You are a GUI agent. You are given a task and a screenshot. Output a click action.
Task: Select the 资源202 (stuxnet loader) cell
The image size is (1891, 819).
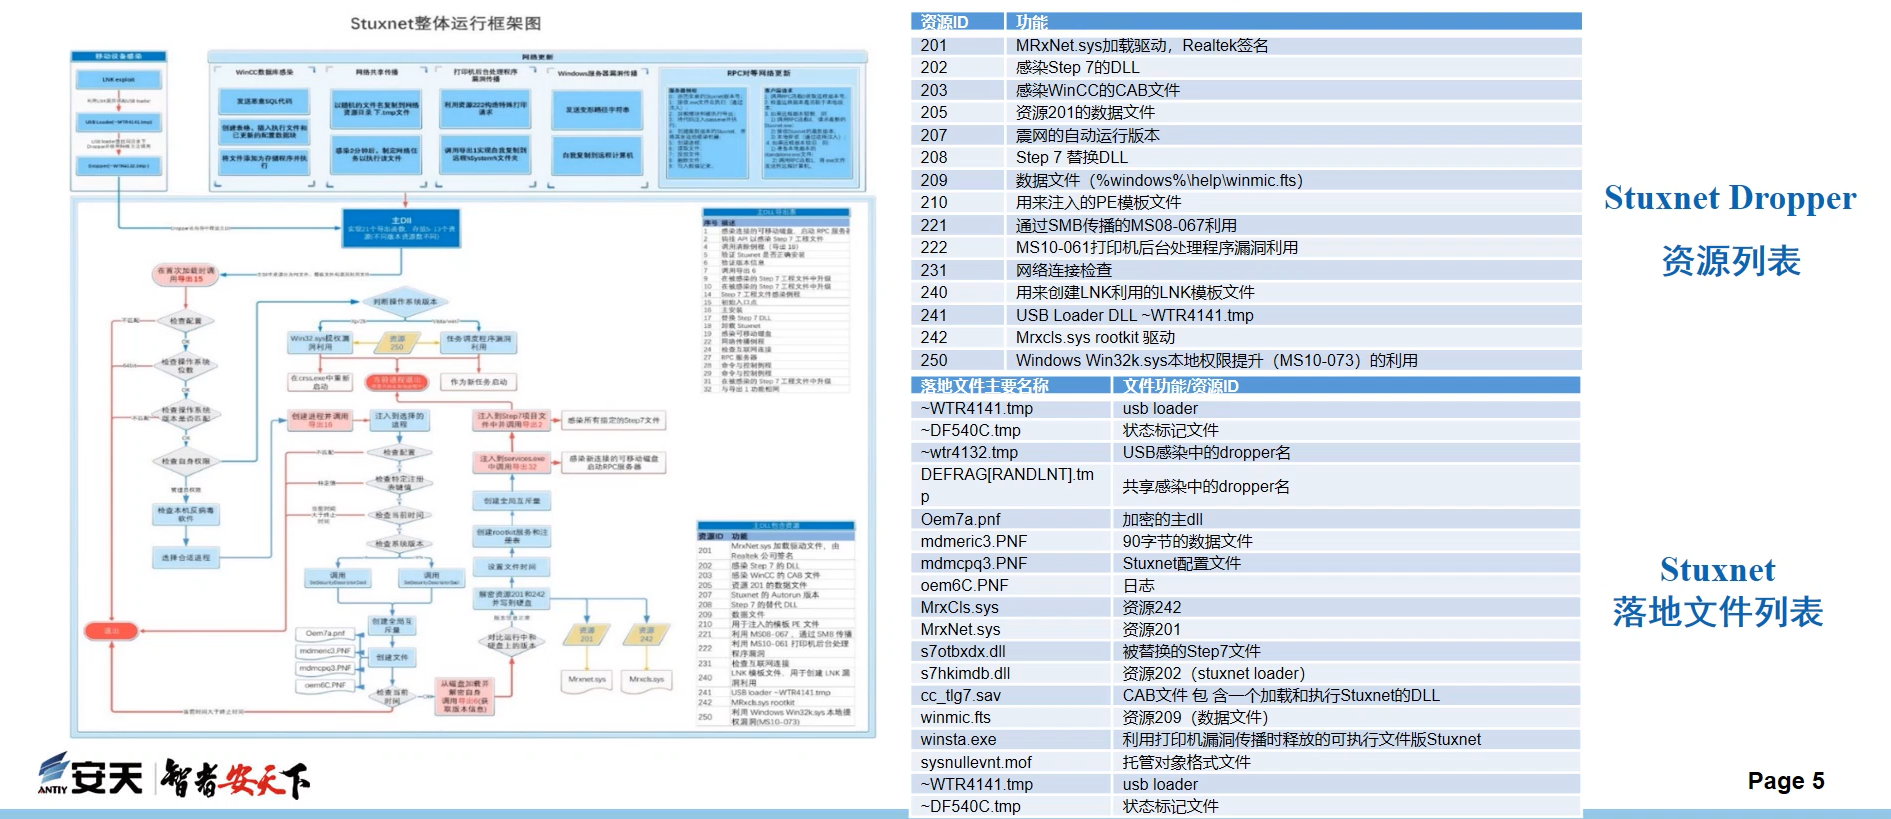(x=1346, y=673)
